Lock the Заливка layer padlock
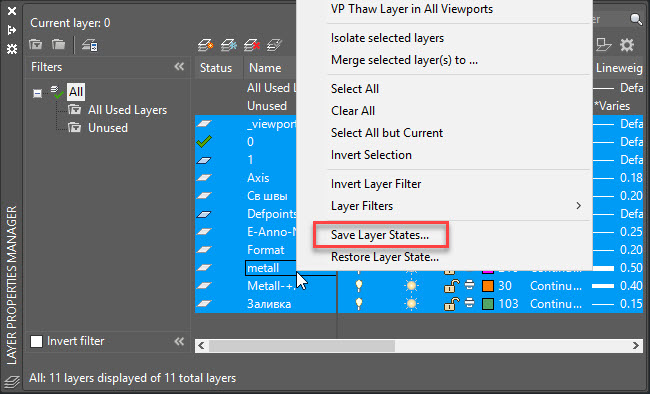650x394 pixels. pos(451,304)
